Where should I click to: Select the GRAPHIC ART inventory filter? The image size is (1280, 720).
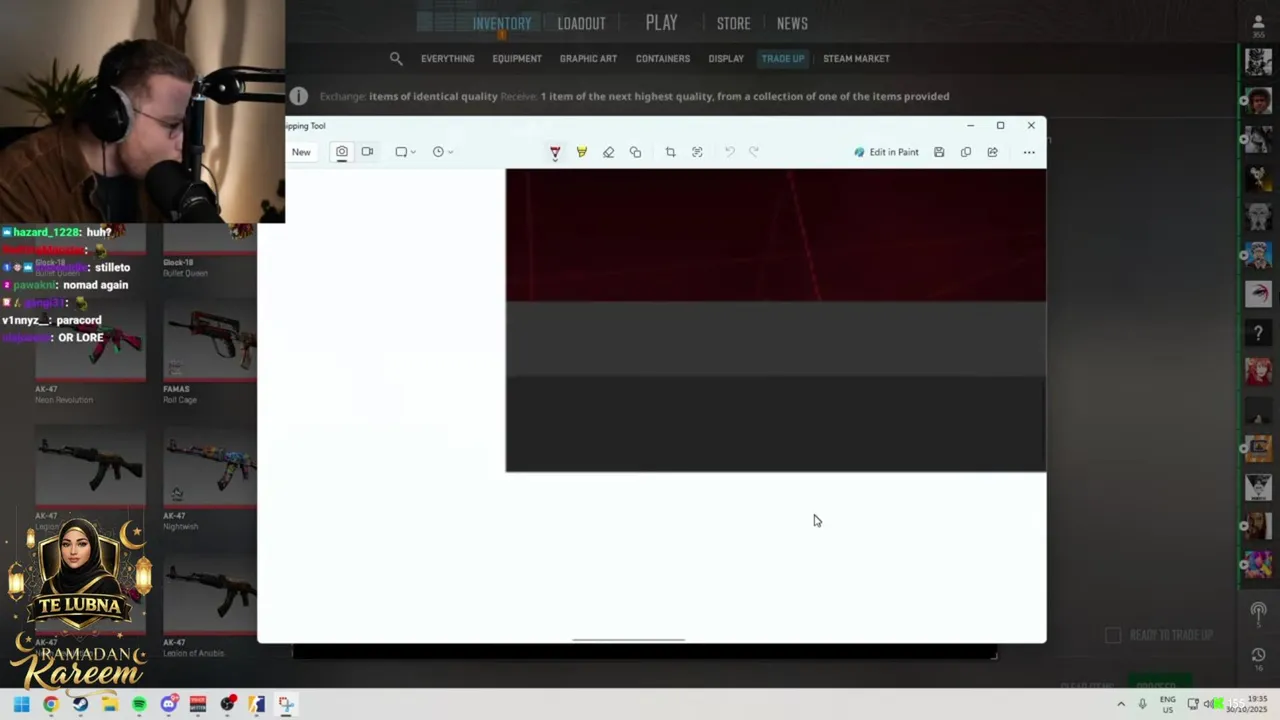[588, 58]
